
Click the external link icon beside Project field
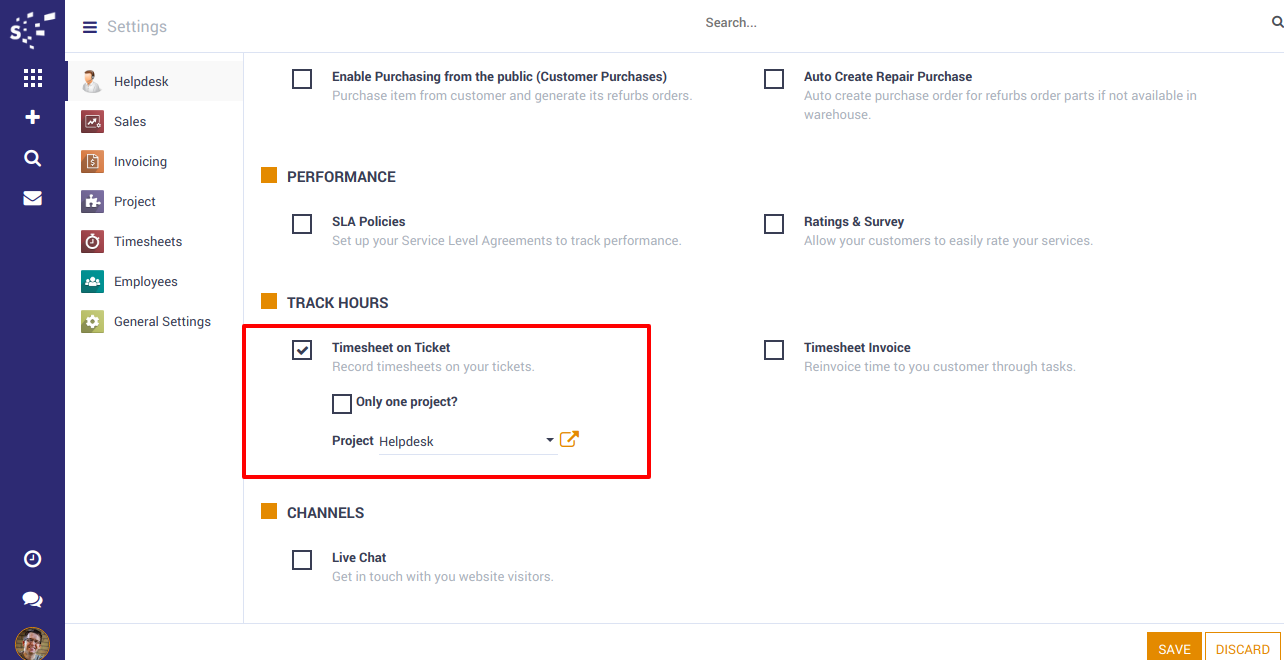569,439
